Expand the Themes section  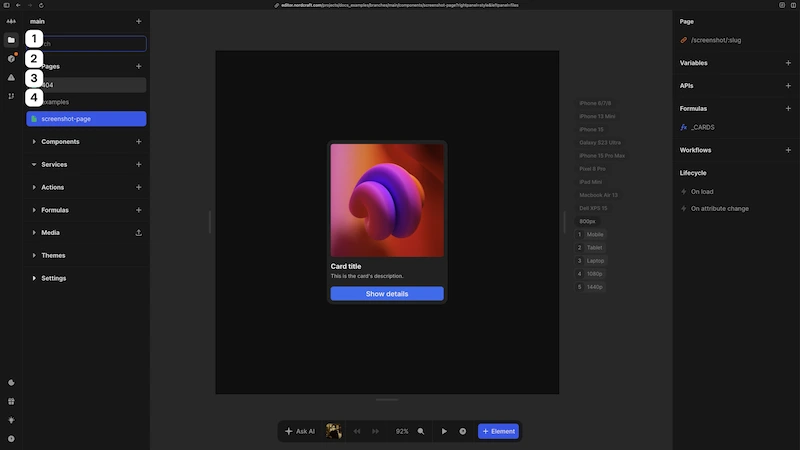(34, 255)
